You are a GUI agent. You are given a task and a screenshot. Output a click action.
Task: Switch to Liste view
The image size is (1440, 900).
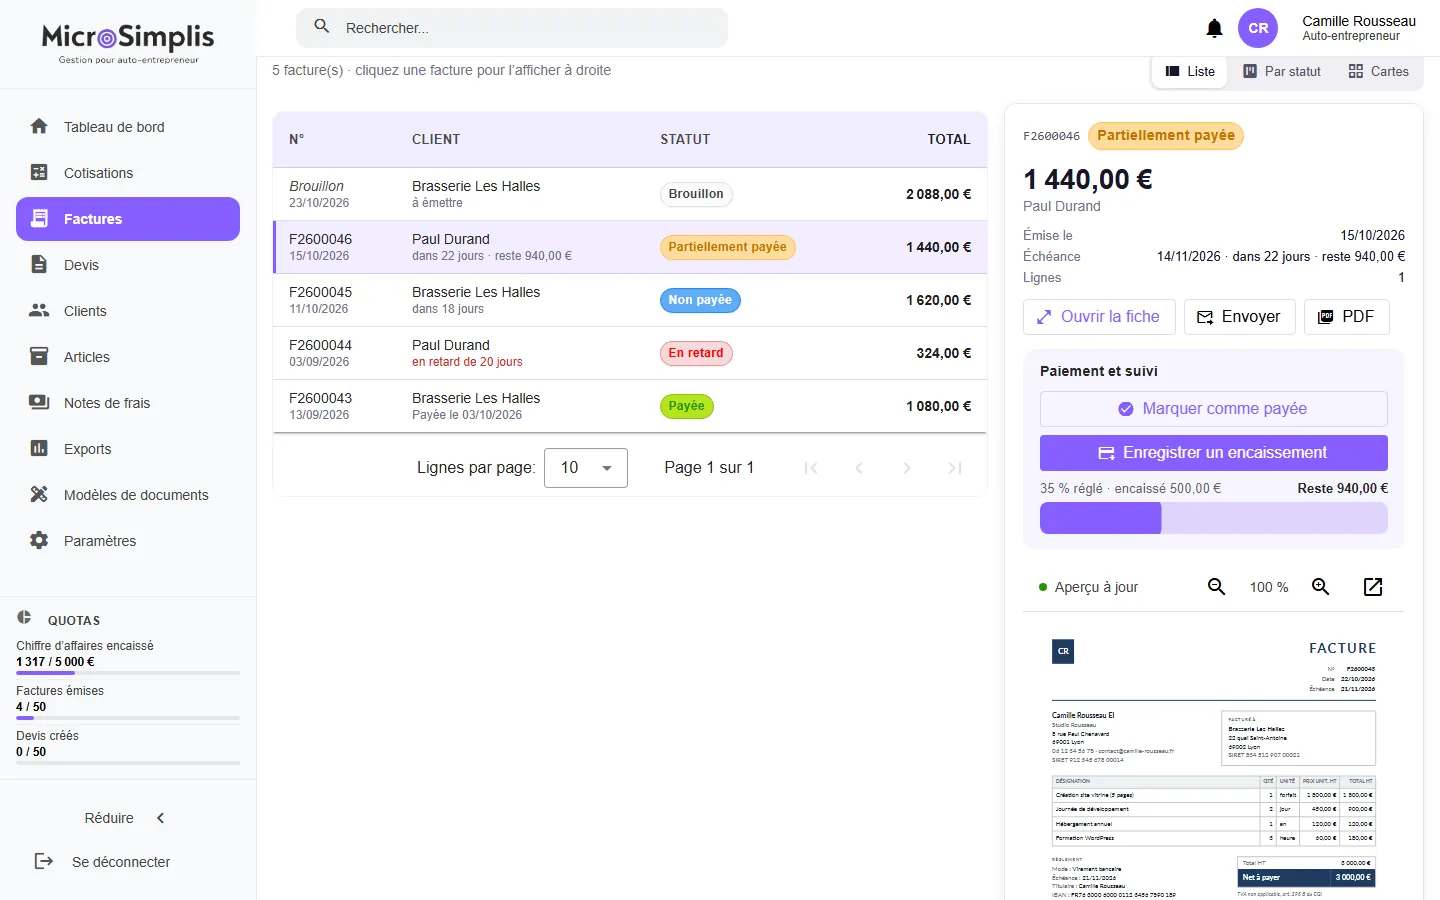tap(1190, 71)
